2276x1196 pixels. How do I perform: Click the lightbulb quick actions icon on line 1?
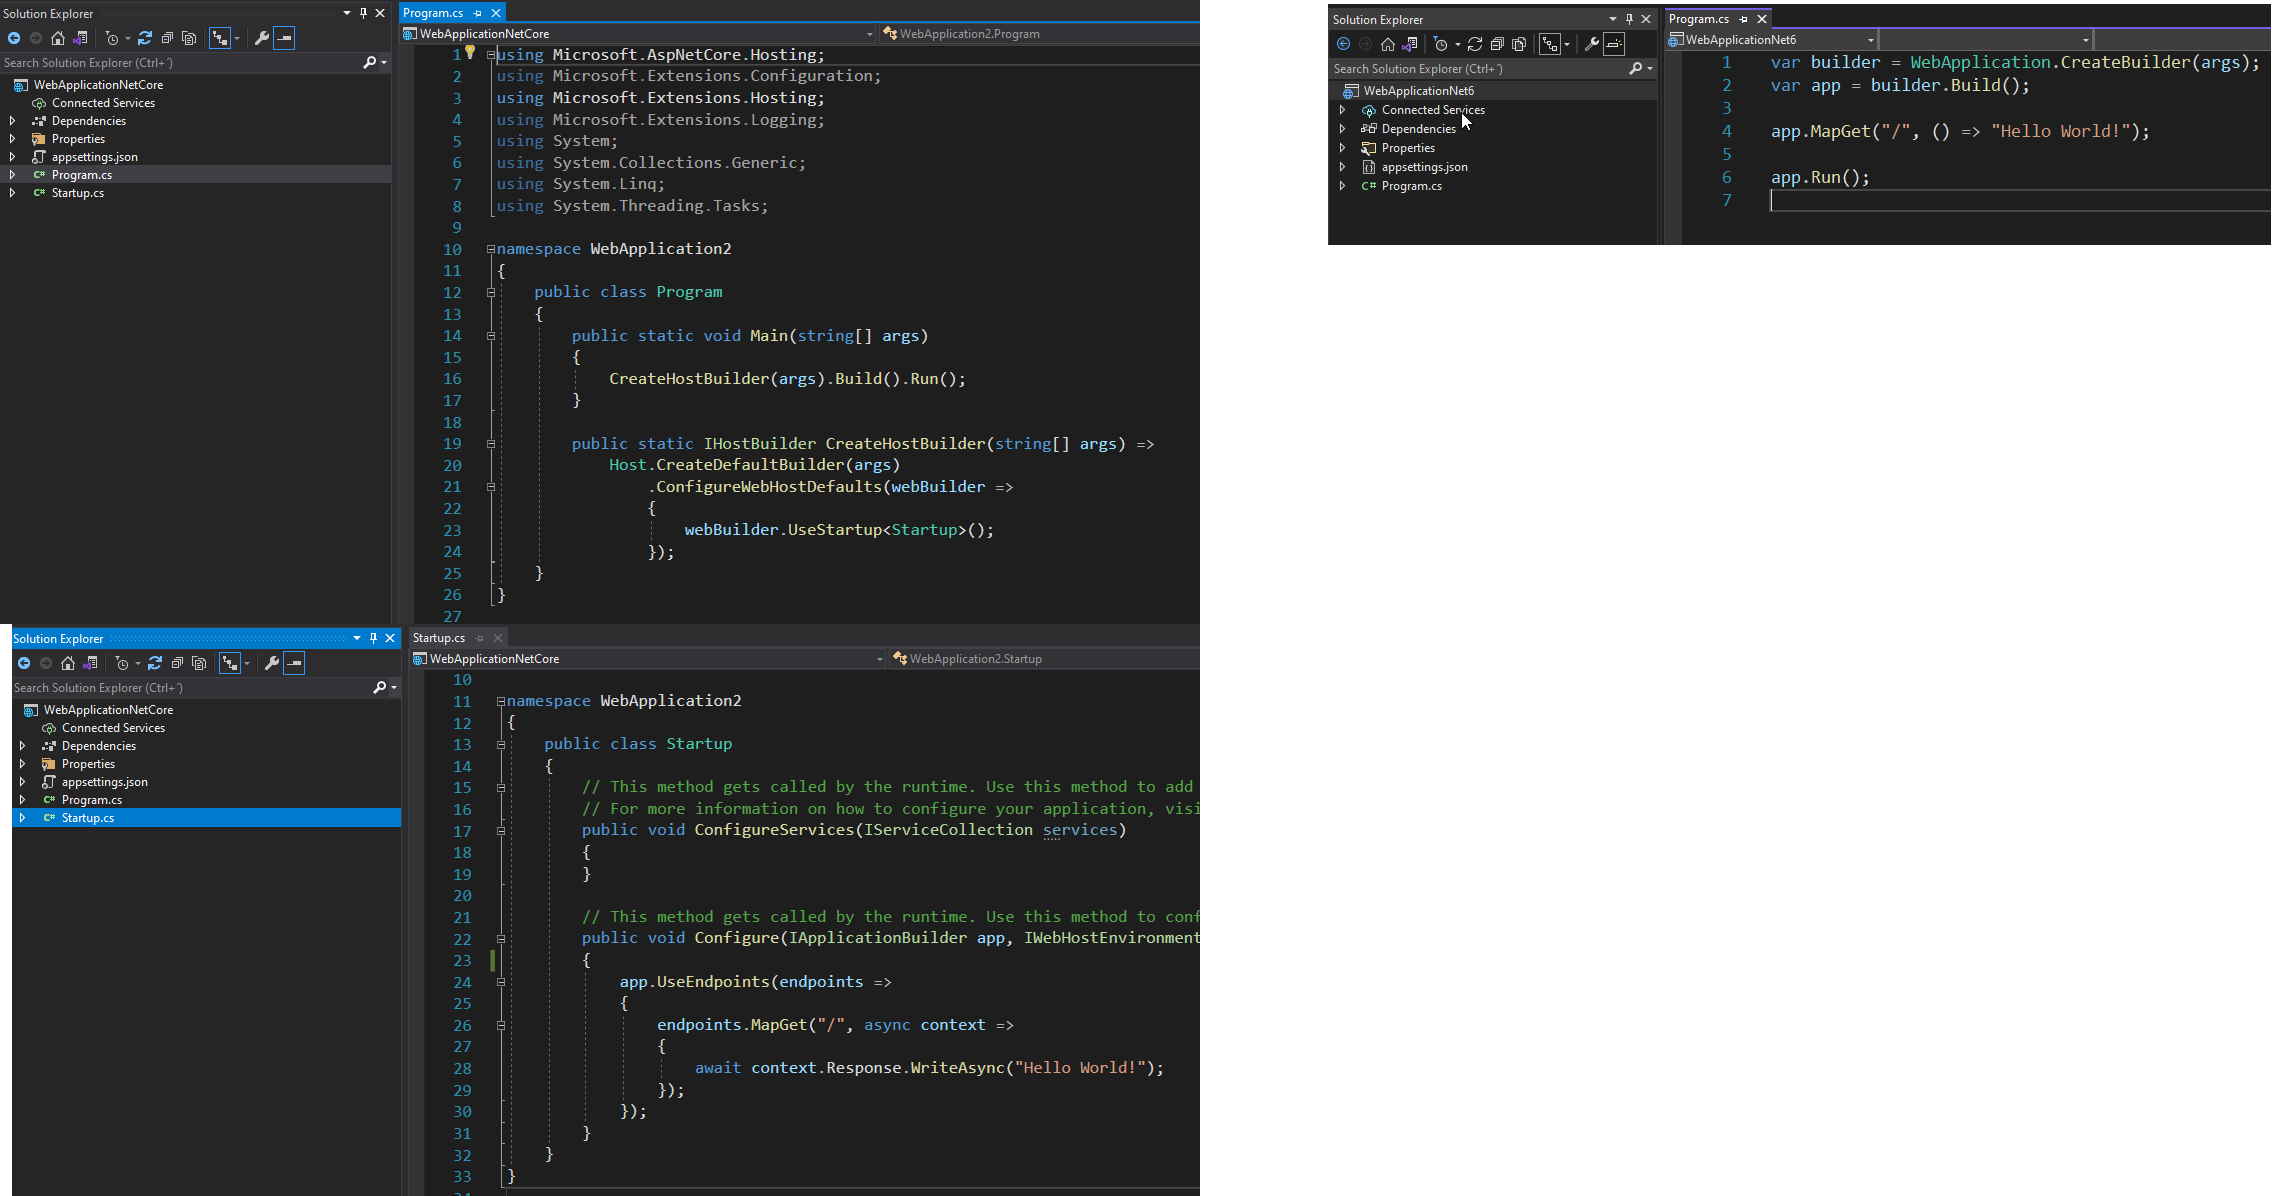pos(470,52)
